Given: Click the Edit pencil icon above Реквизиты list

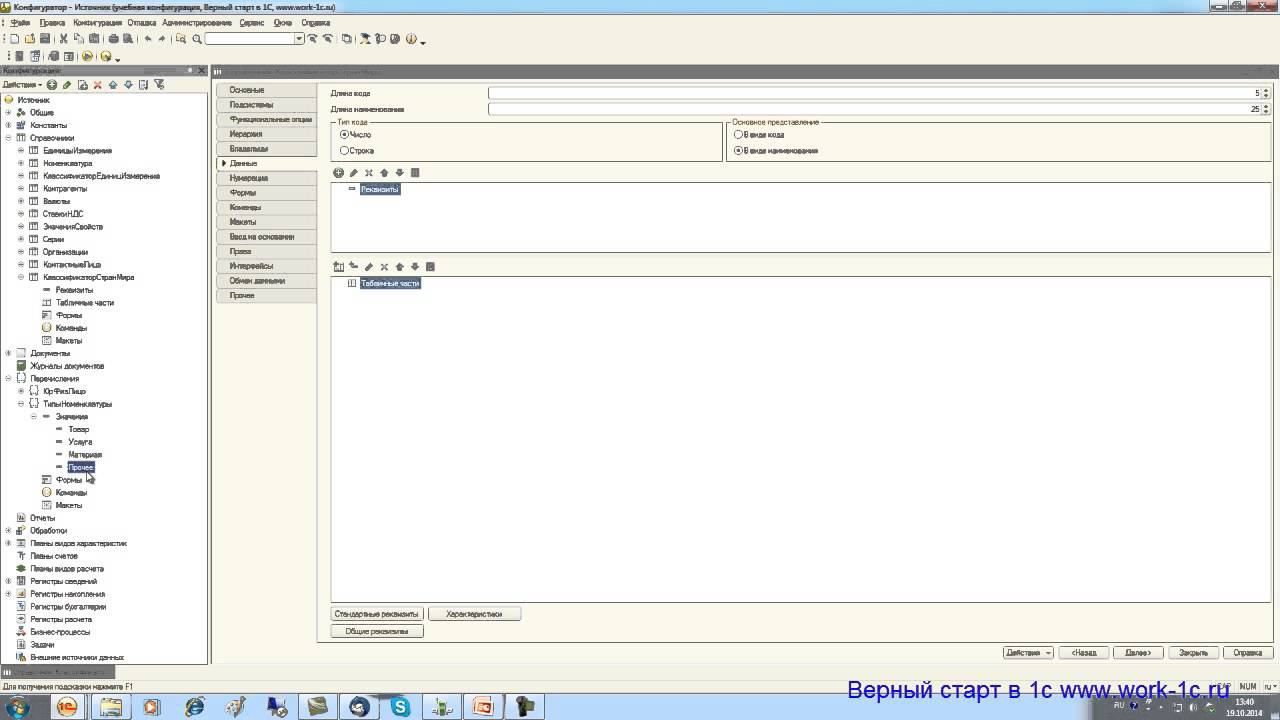Looking at the screenshot, I should coord(353,173).
